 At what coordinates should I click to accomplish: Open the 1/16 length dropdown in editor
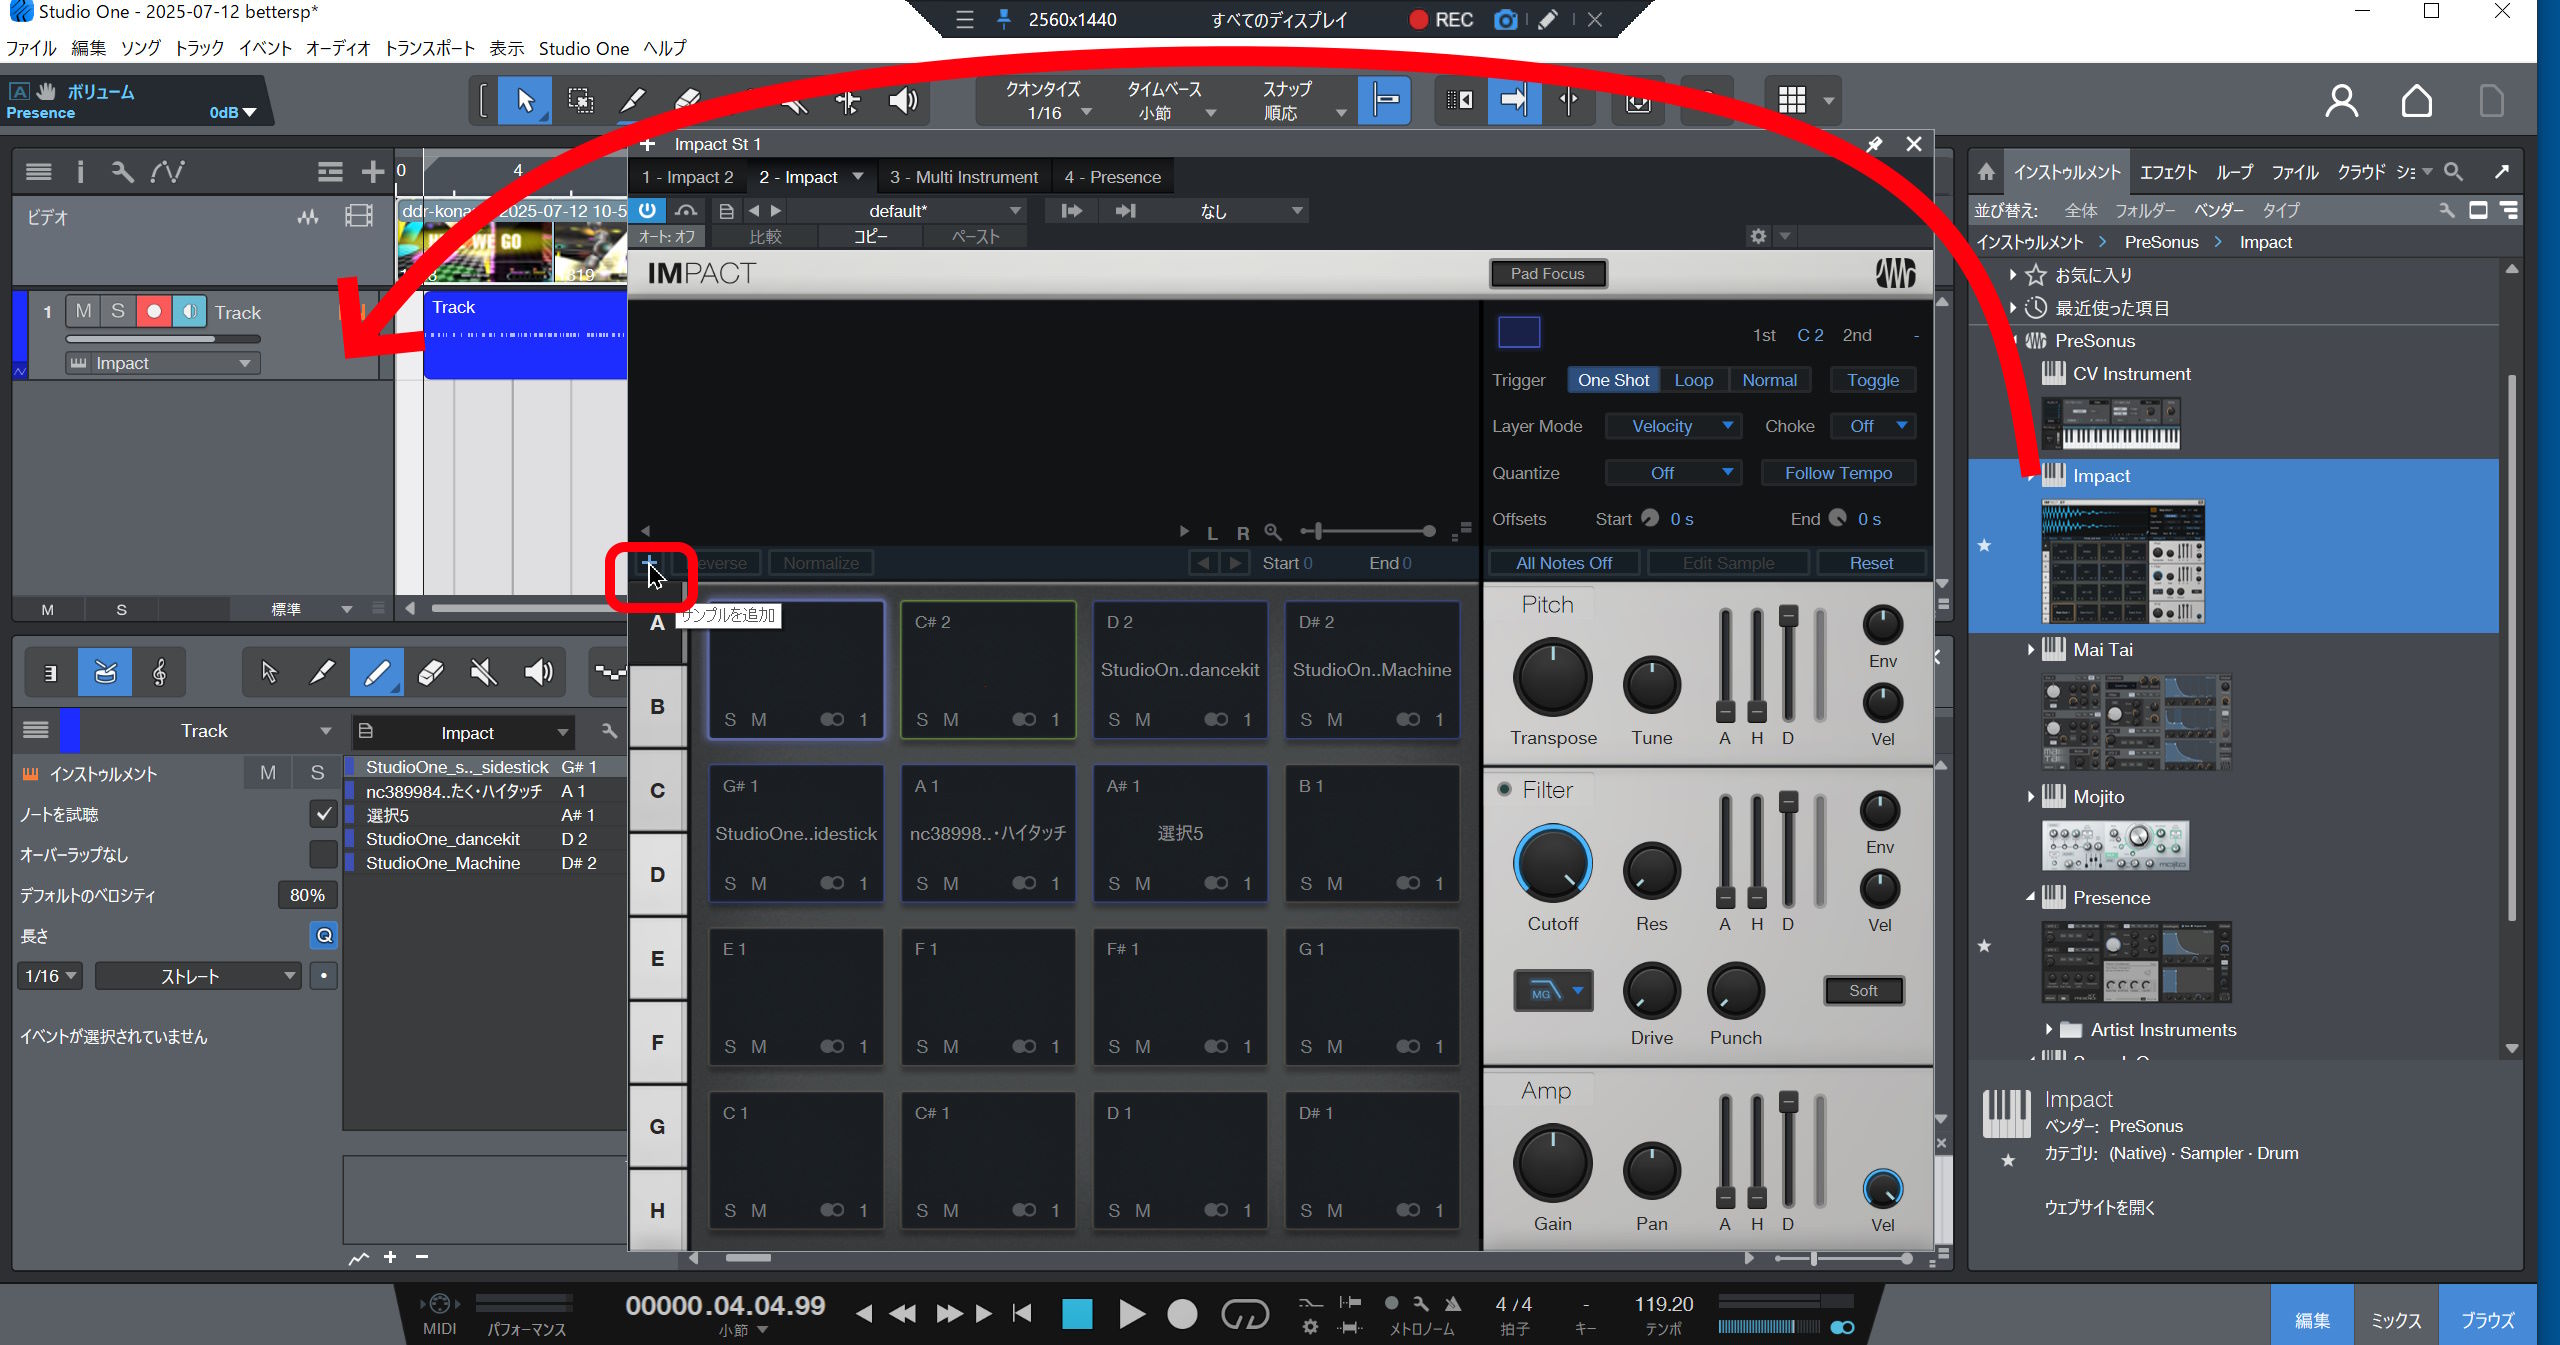[50, 976]
